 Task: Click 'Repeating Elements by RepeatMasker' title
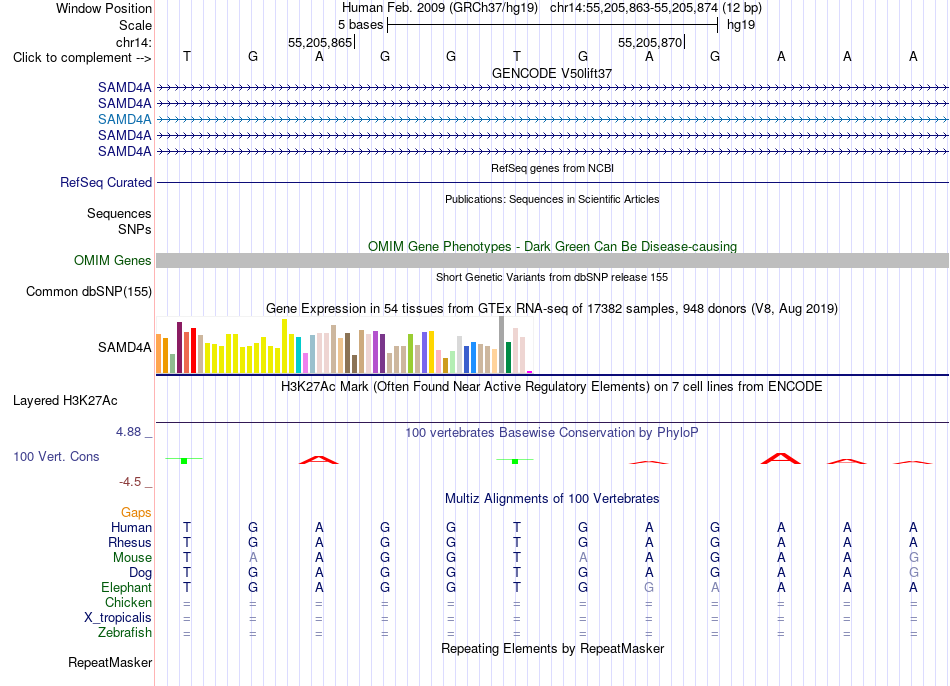553,648
